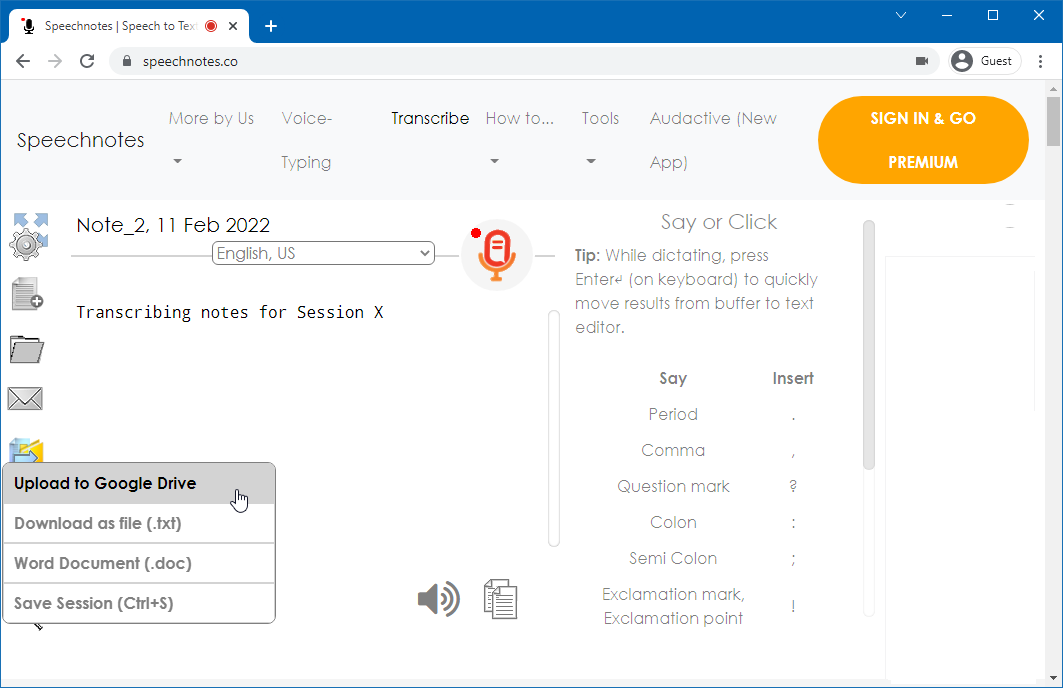Click the copy-to-clipboard icon below editor
This screenshot has height=688, width=1063.
[x=500, y=599]
